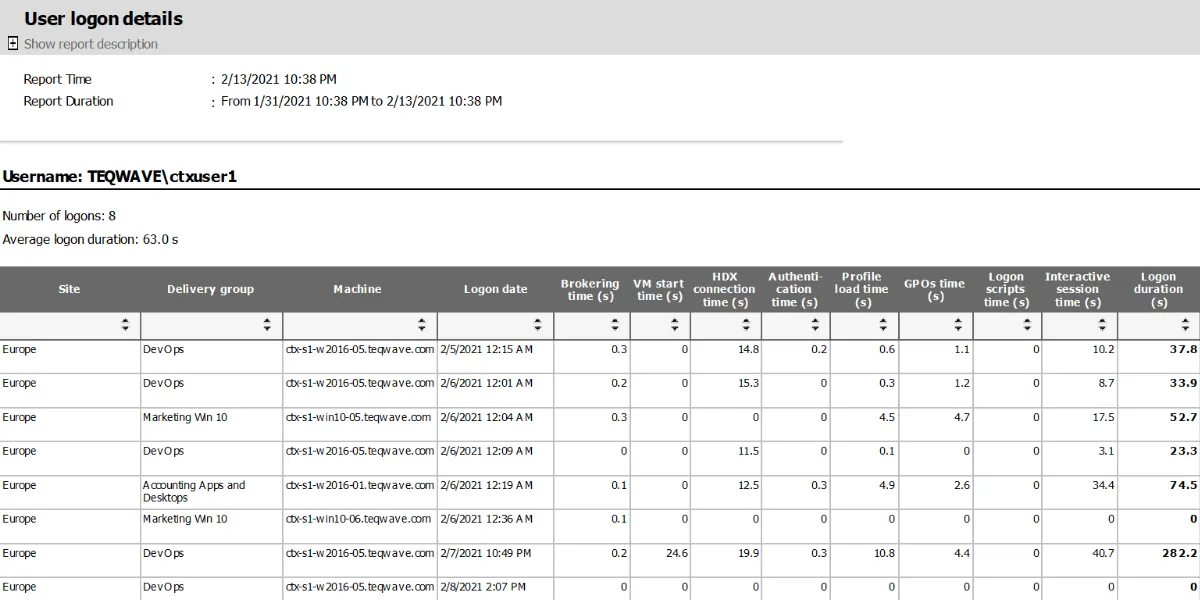Sort by the Logon date column arrows

point(538,325)
